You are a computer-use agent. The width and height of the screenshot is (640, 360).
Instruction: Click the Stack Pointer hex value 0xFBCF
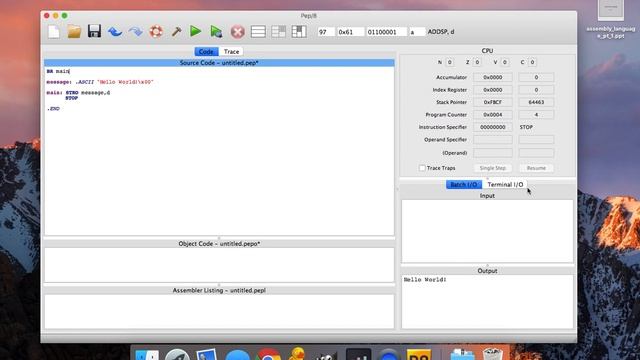[x=493, y=102]
